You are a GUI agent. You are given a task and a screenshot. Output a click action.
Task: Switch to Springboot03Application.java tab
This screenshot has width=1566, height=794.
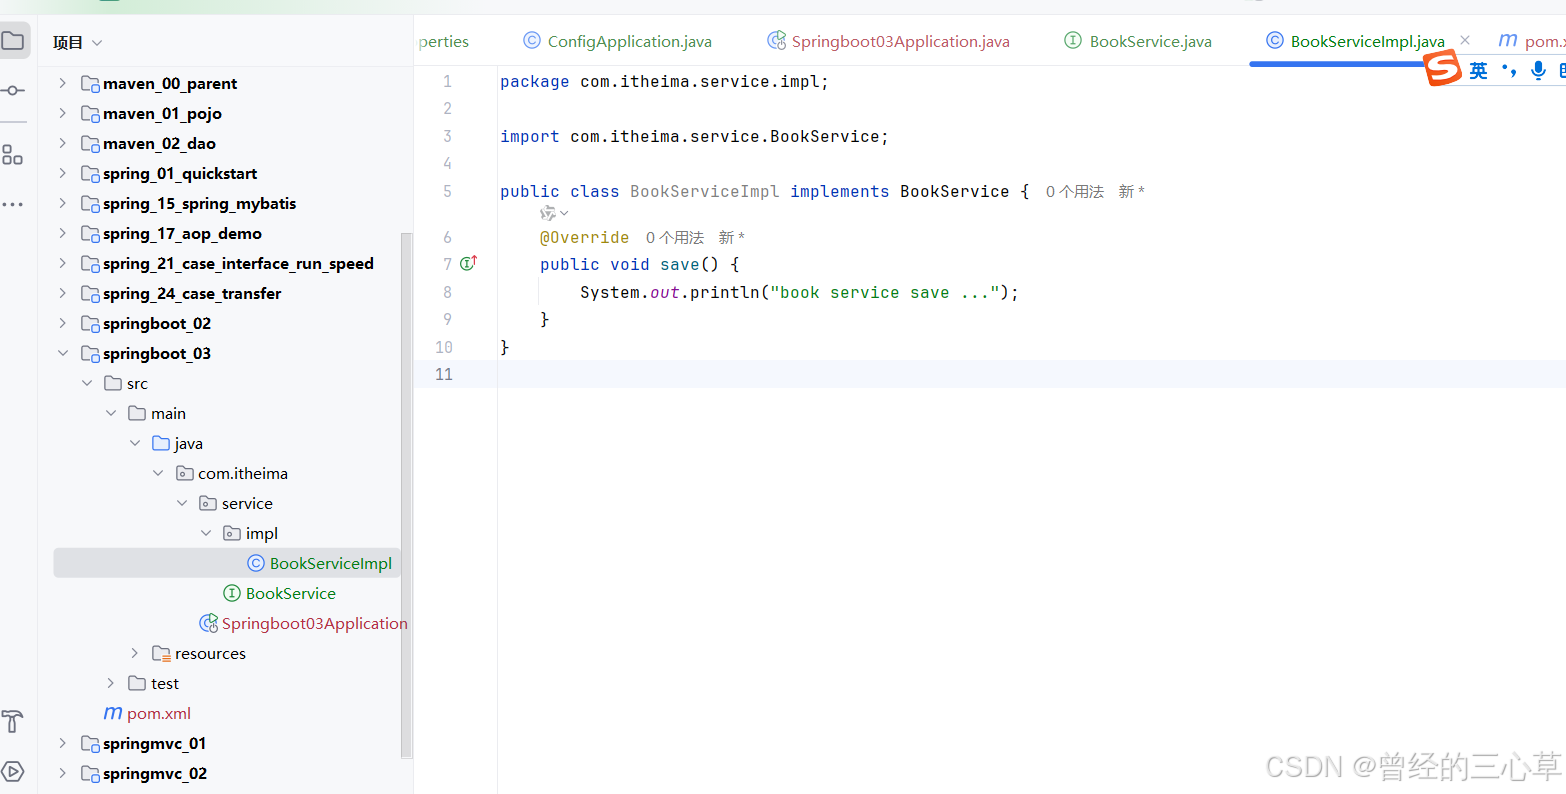click(x=888, y=41)
